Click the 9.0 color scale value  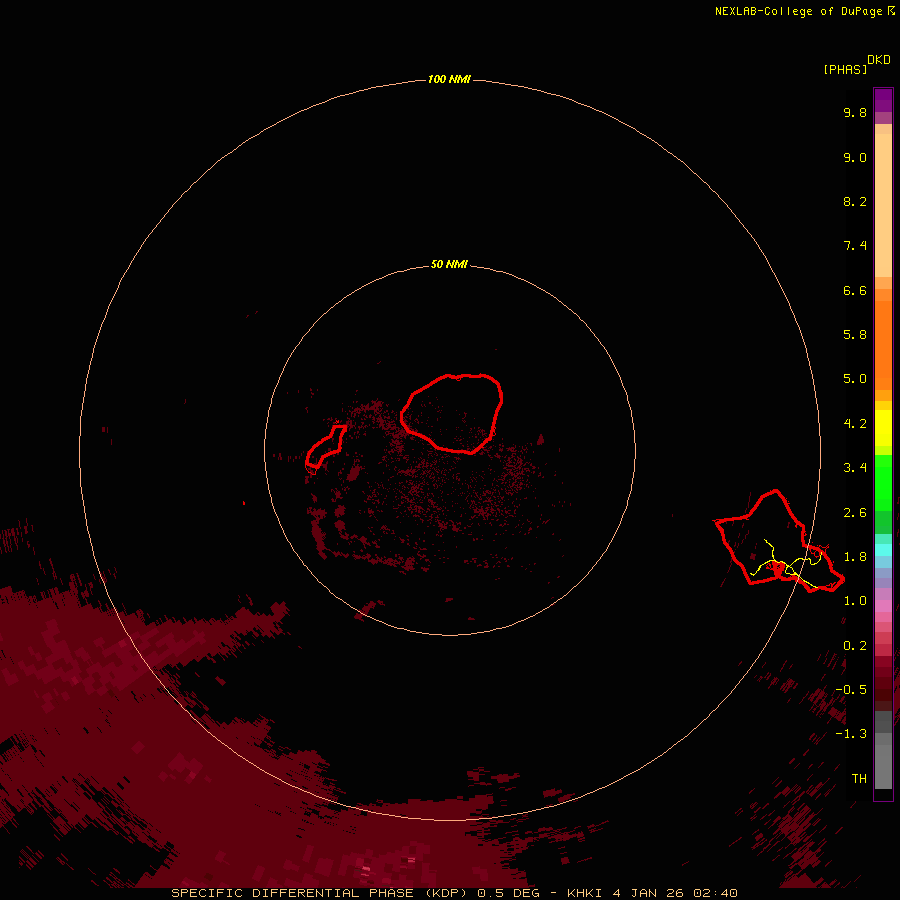point(855,157)
